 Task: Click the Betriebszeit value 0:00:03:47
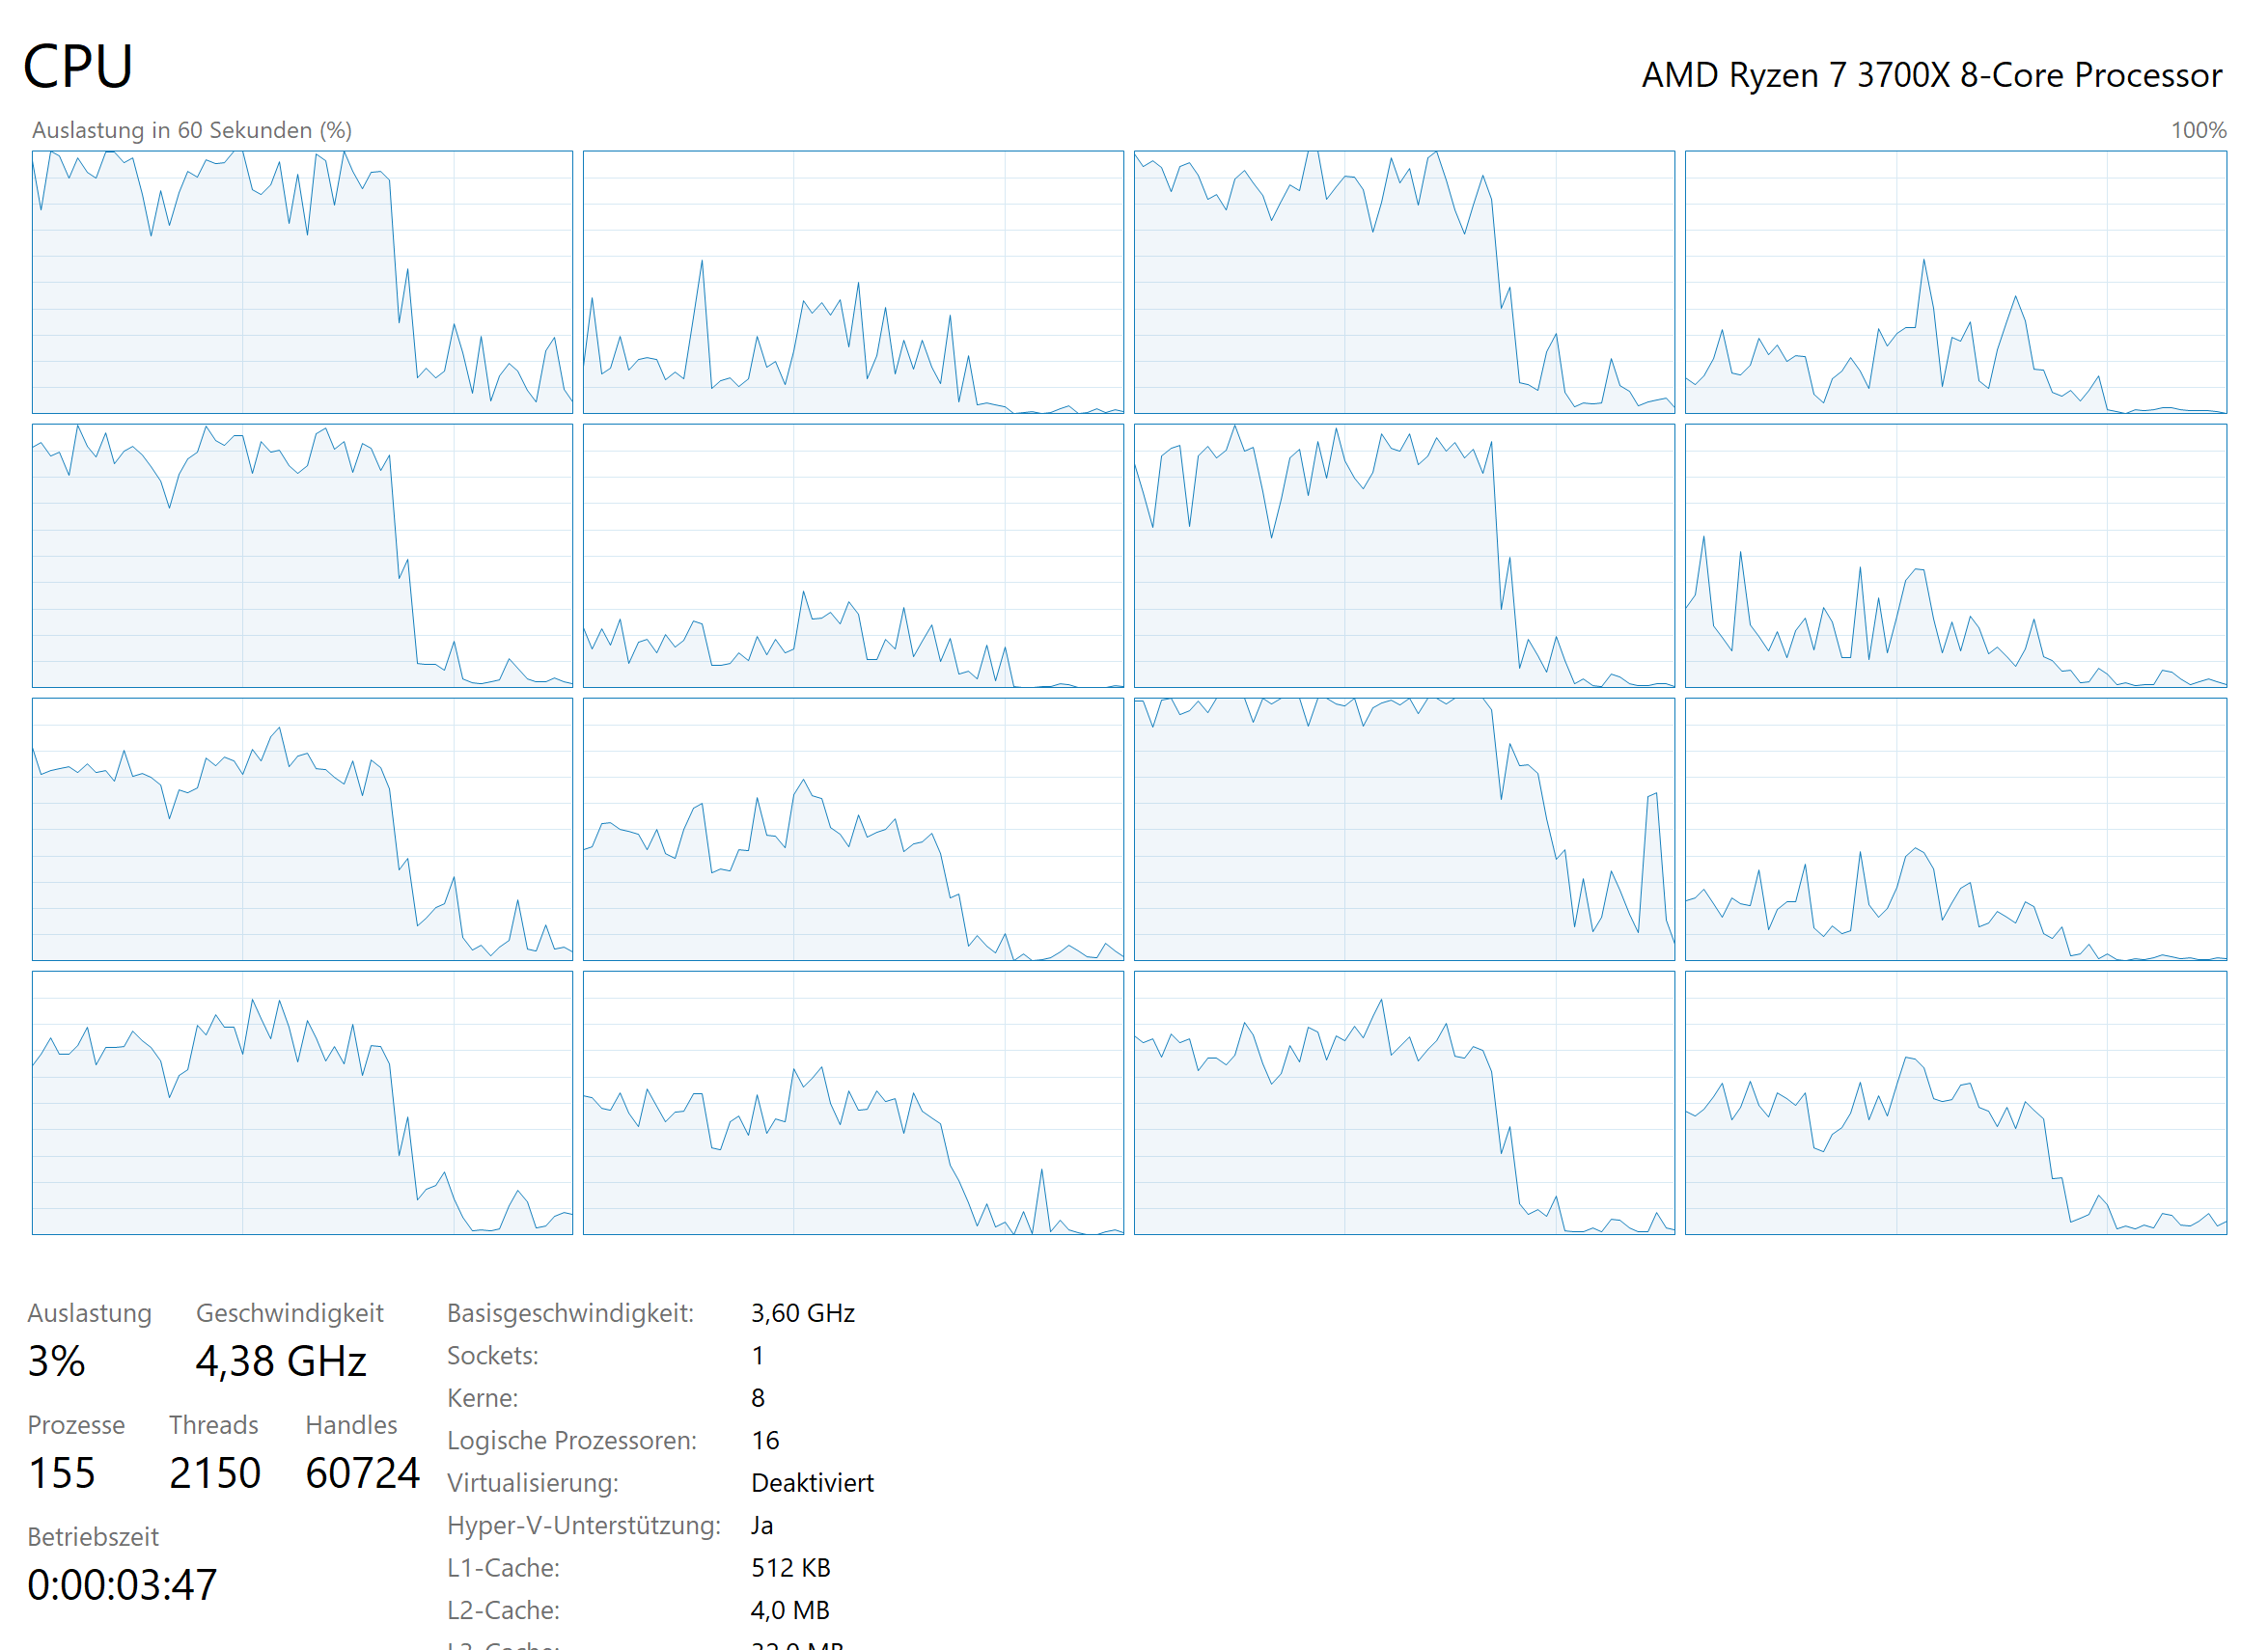[x=122, y=1585]
